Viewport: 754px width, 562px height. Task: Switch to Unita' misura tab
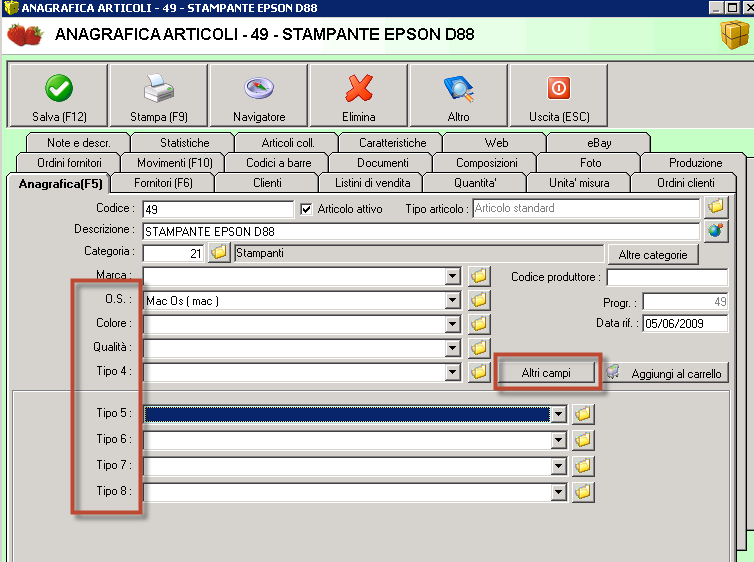coord(579,183)
